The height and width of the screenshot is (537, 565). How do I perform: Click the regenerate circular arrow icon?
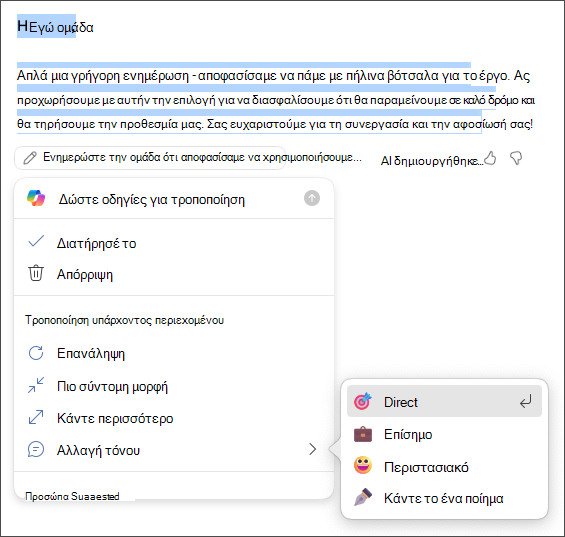(36, 353)
